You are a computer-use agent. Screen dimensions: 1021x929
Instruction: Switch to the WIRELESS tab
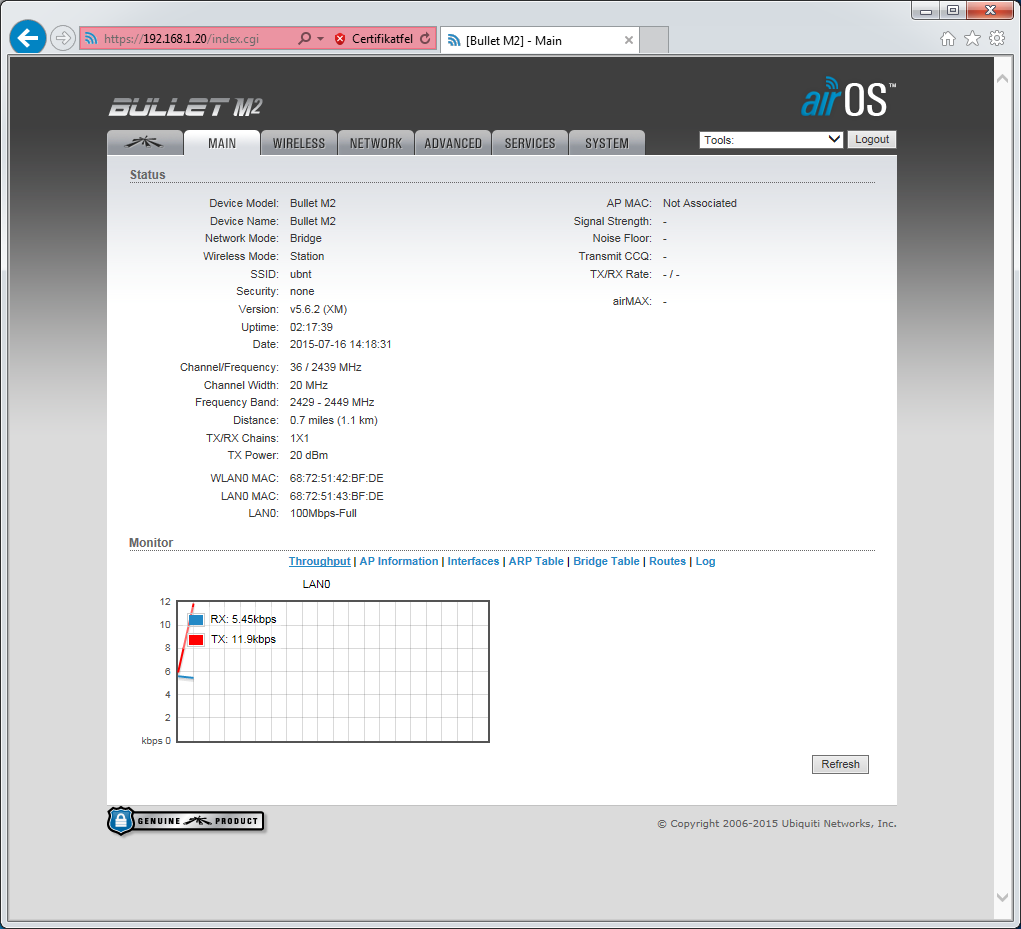299,143
